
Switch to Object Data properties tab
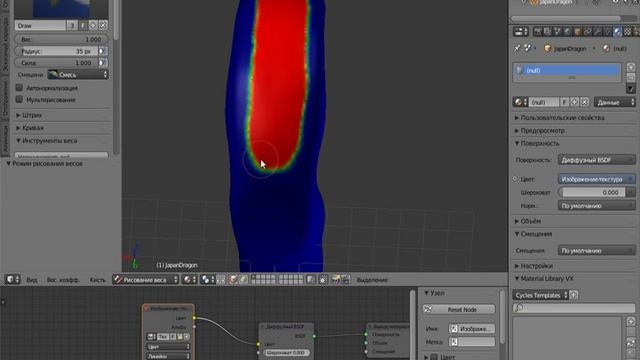click(x=607, y=31)
